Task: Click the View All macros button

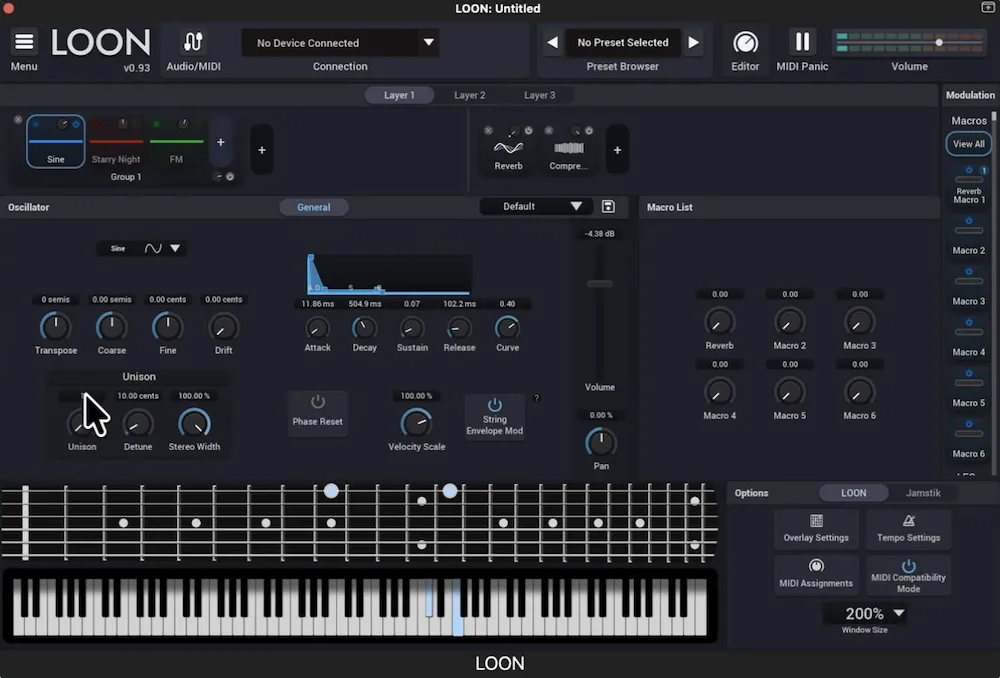Action: point(968,144)
